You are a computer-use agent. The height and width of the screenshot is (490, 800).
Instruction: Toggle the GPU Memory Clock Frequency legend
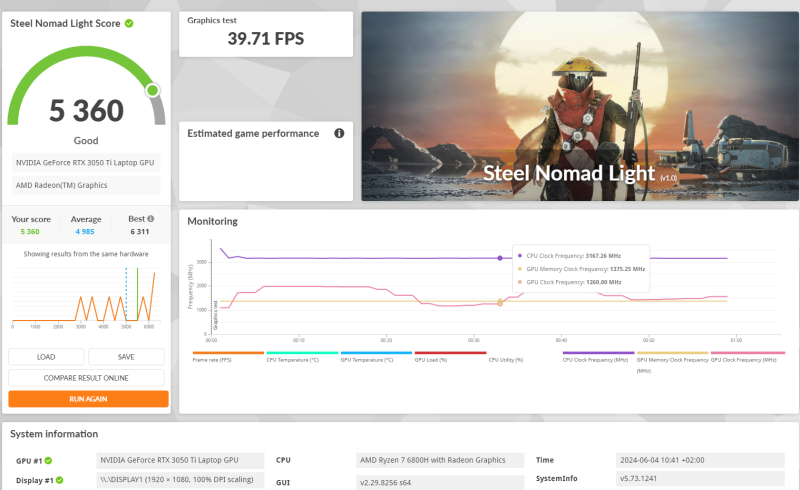(672, 362)
